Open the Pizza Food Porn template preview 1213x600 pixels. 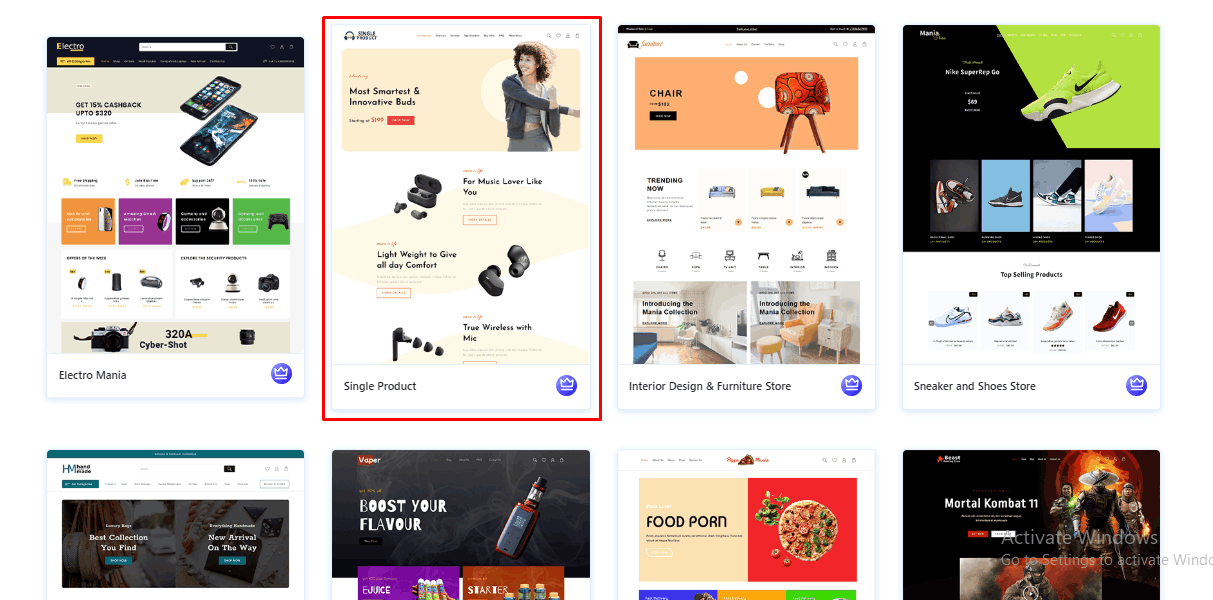tap(746, 525)
